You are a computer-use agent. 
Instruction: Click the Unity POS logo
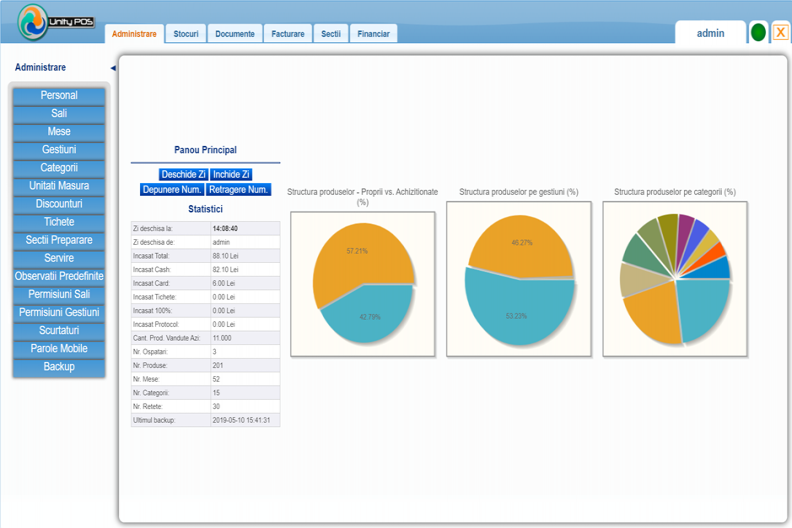56,22
